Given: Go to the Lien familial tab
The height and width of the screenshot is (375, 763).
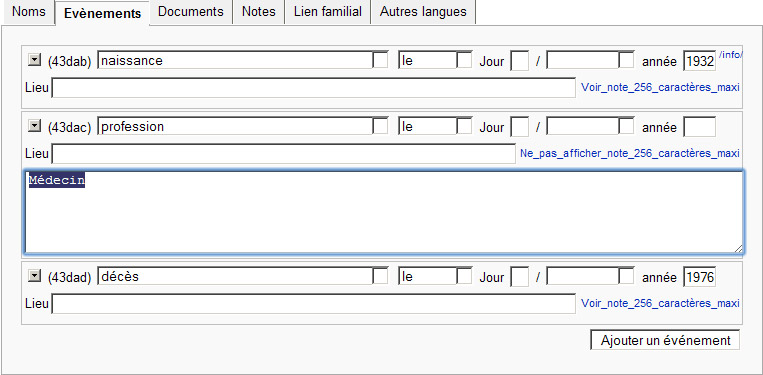Looking at the screenshot, I should click(327, 12).
